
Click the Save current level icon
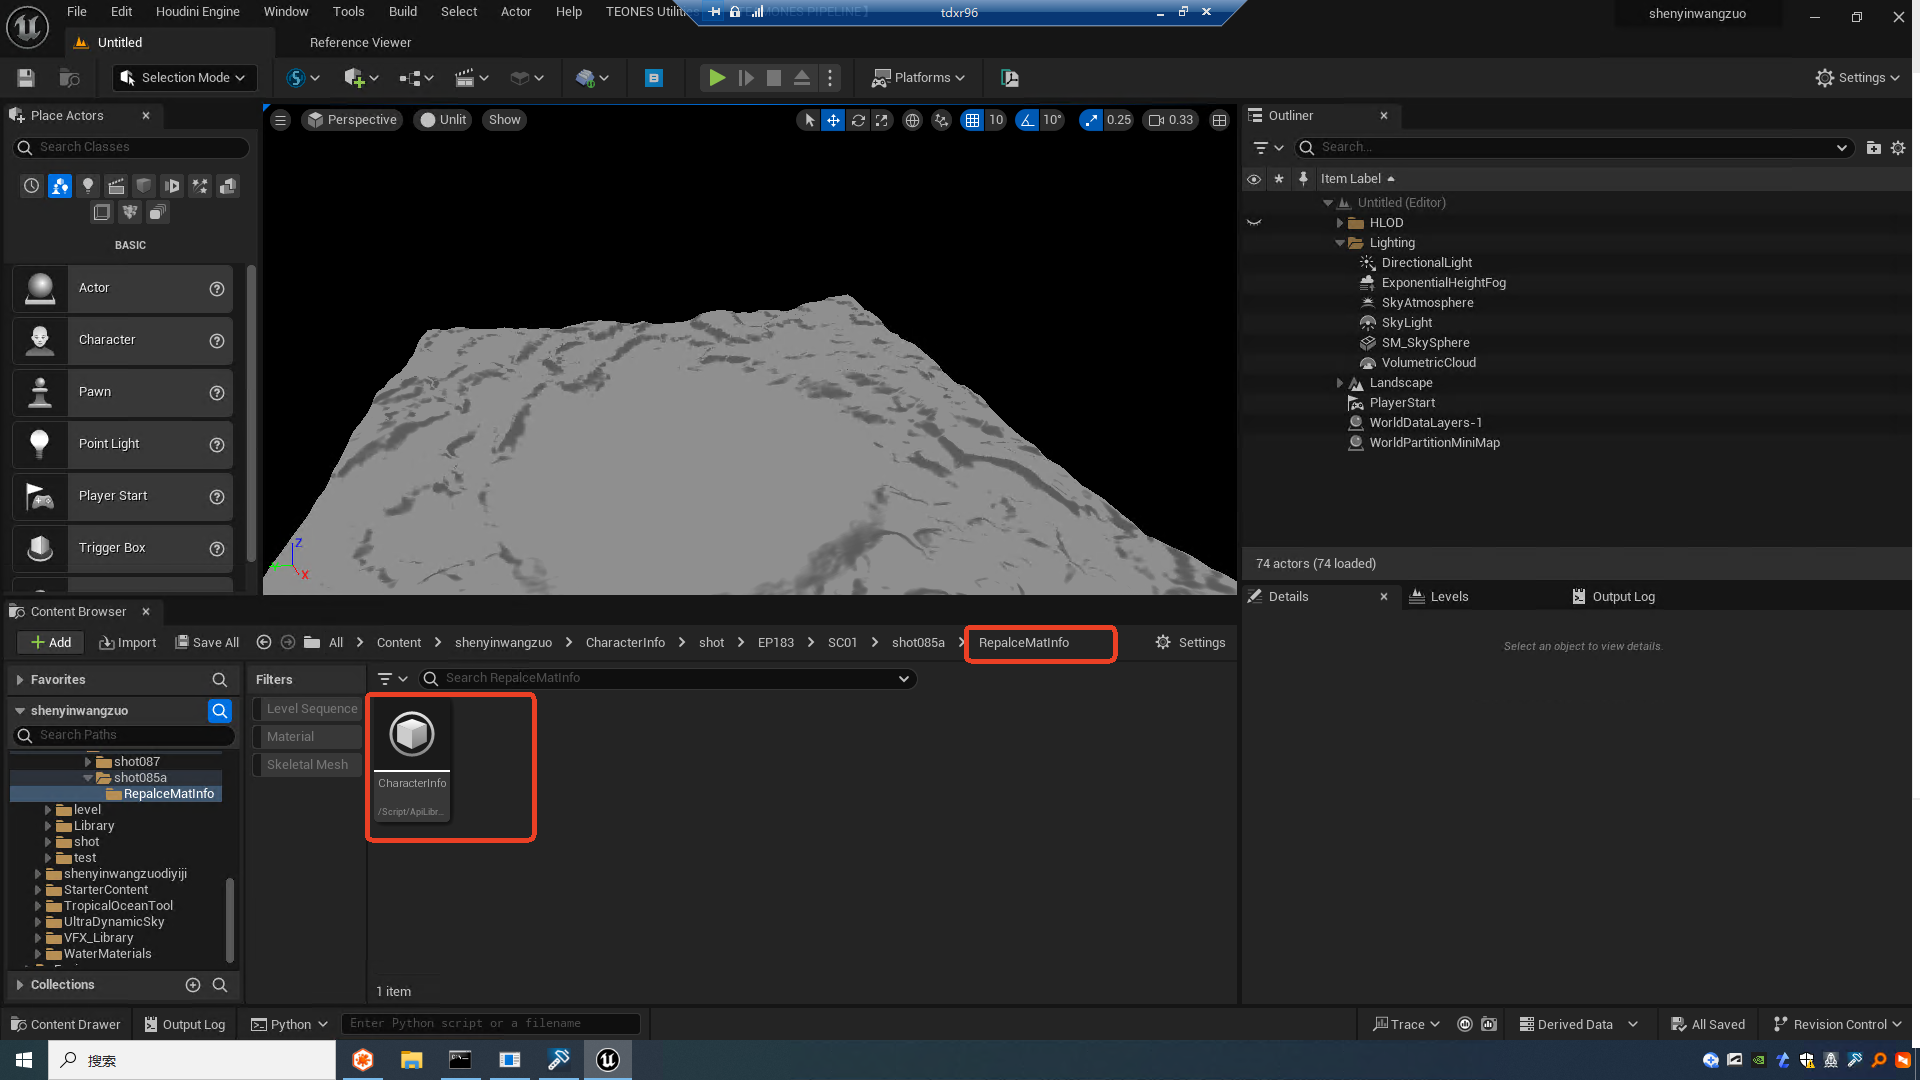click(27, 78)
